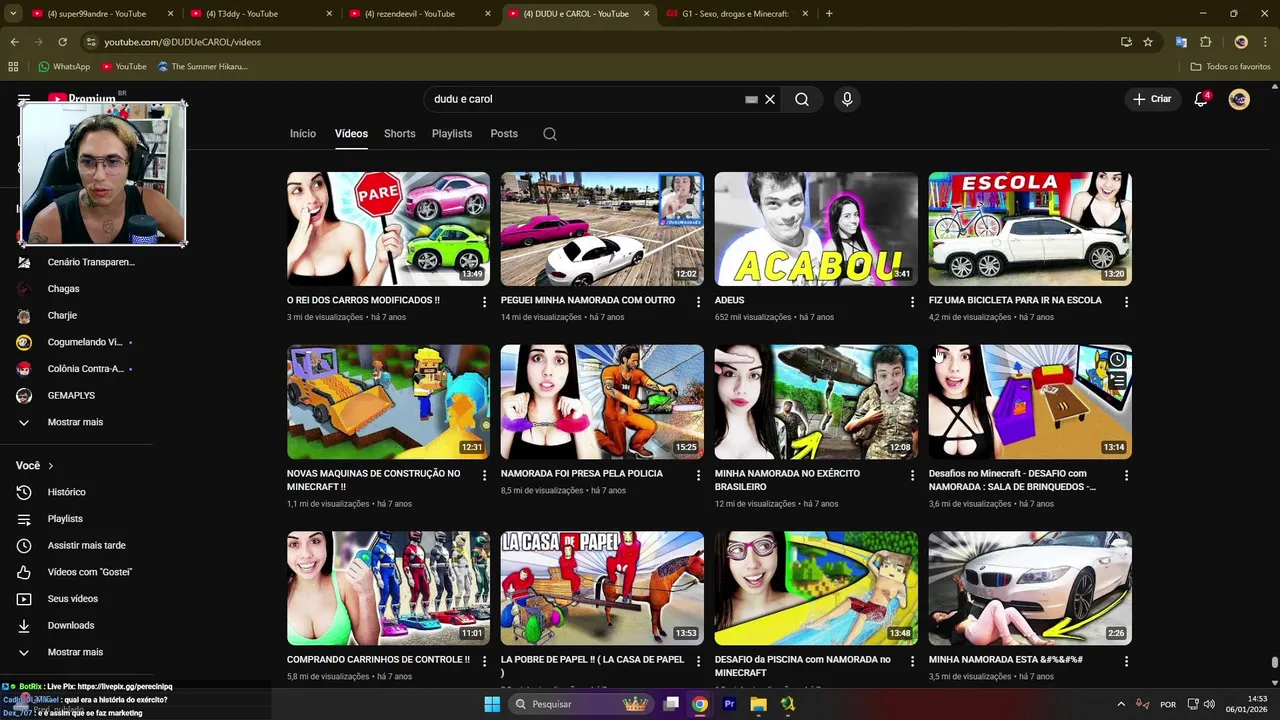Expand the Você section chevron
1280x720 pixels.
(x=51, y=466)
